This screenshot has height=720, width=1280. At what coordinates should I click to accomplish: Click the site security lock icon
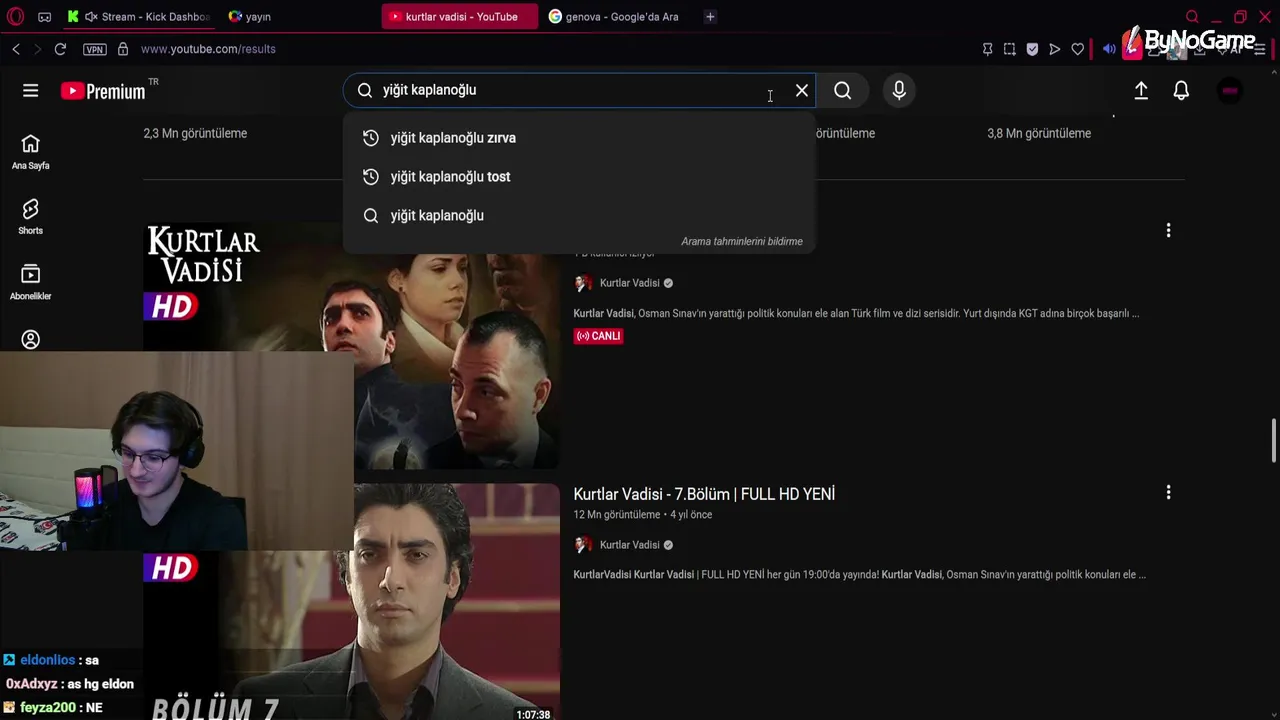(x=123, y=49)
